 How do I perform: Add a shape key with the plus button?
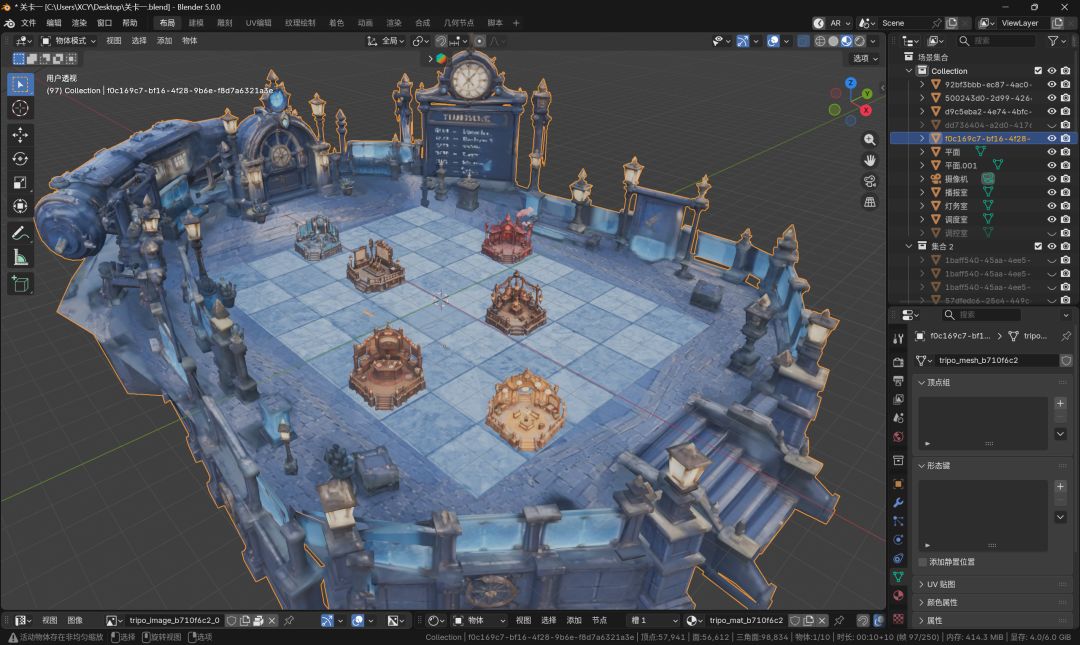[x=1061, y=487]
